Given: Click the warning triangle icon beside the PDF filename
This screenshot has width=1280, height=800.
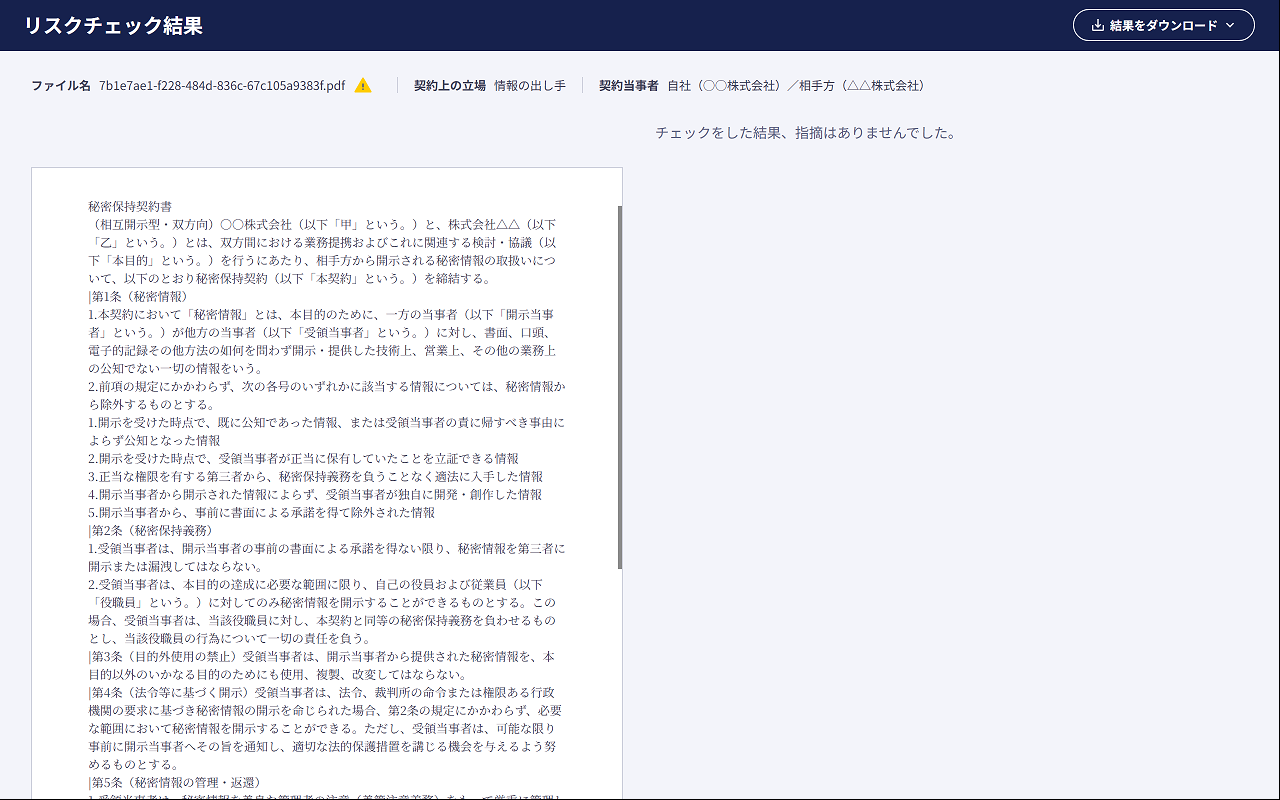Looking at the screenshot, I should click(x=363, y=86).
